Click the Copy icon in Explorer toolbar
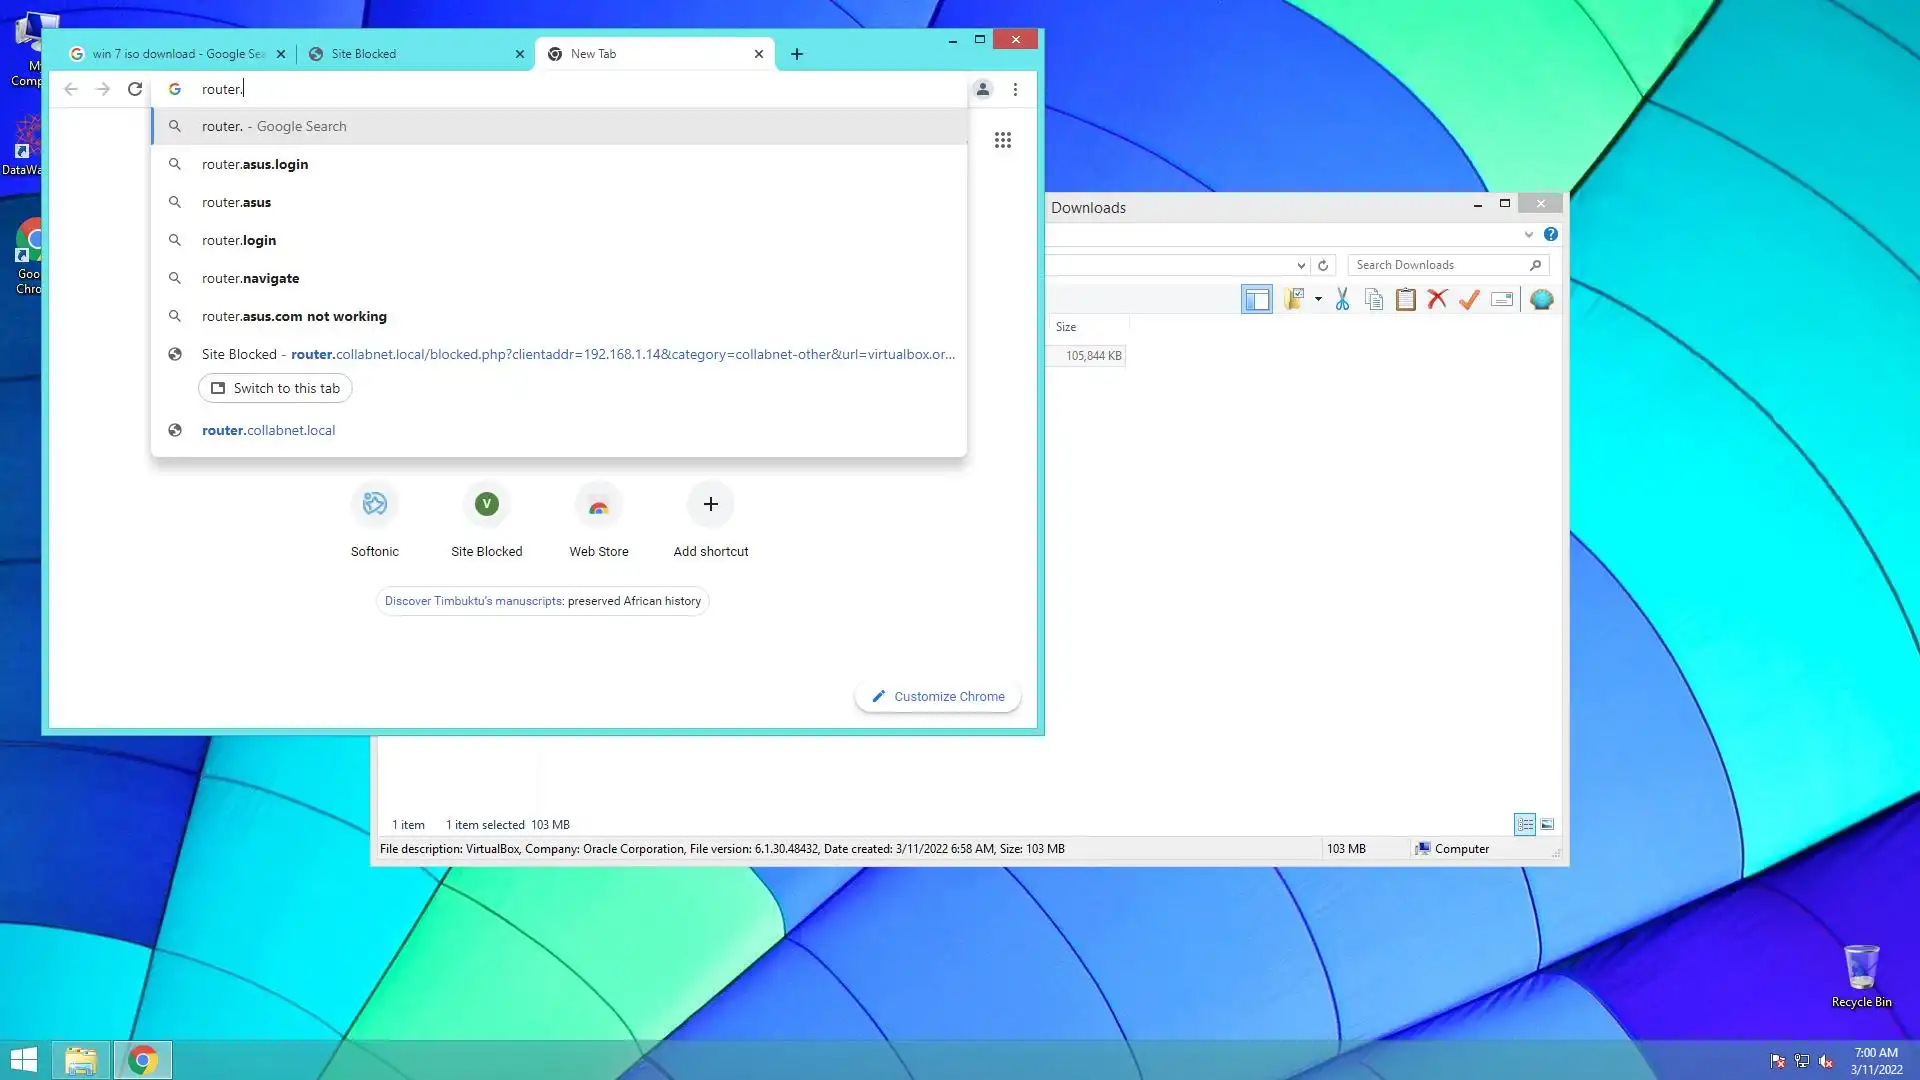This screenshot has width=1920, height=1080. pyautogui.click(x=1374, y=299)
